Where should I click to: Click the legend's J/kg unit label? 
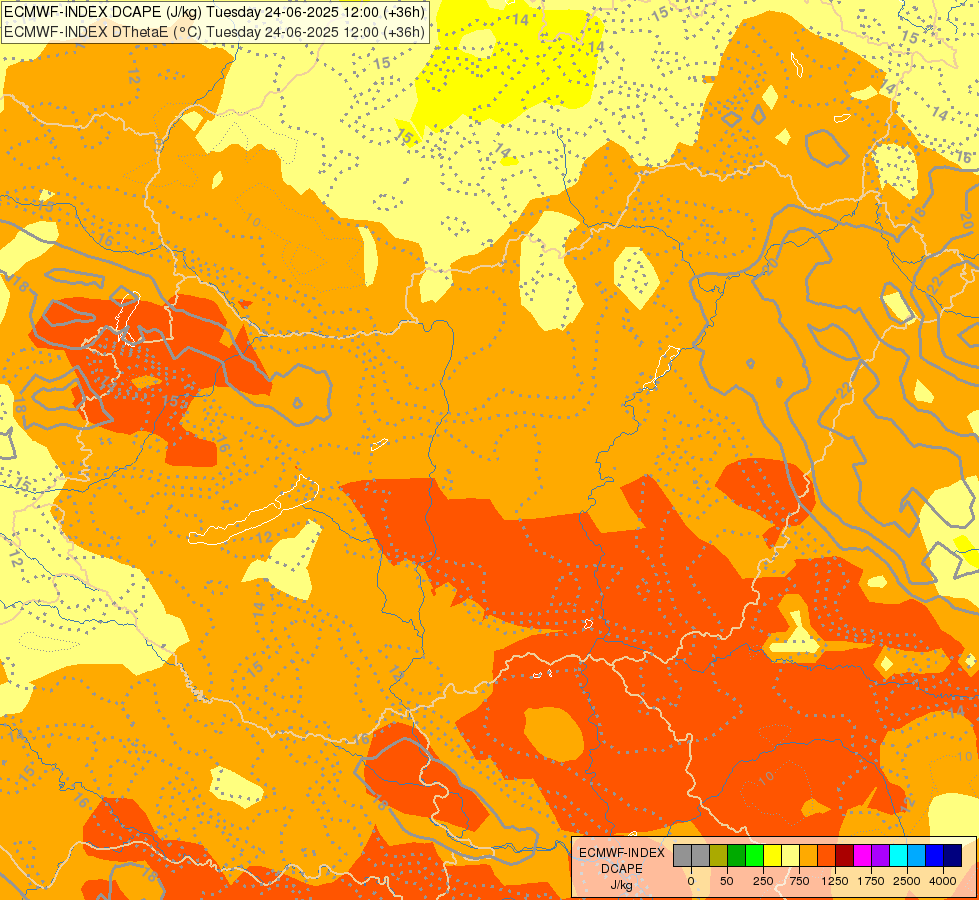(x=621, y=886)
